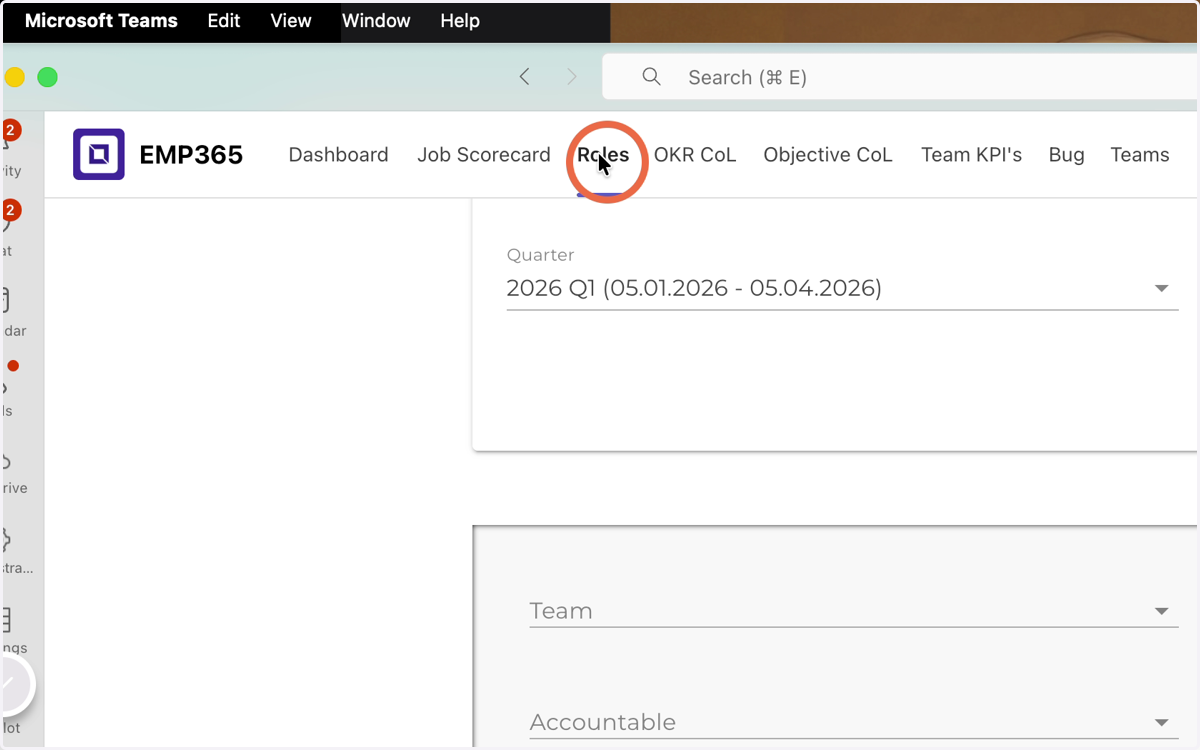Click the Accountable field dropdown arrow

point(1161,722)
